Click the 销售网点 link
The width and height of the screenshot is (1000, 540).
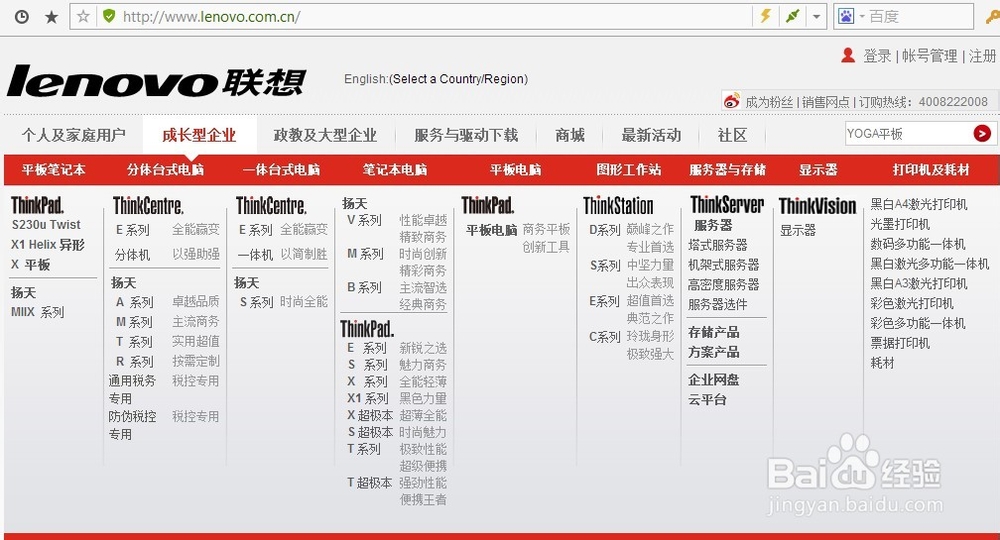coord(825,102)
